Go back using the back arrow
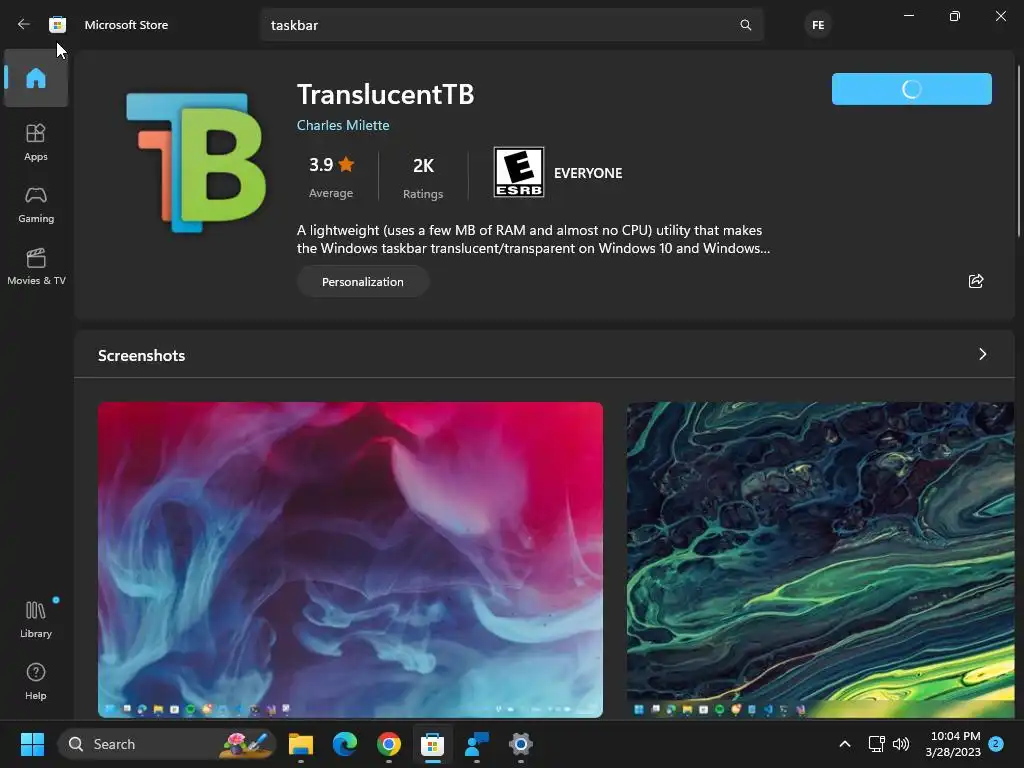This screenshot has height=768, width=1024. 24,25
